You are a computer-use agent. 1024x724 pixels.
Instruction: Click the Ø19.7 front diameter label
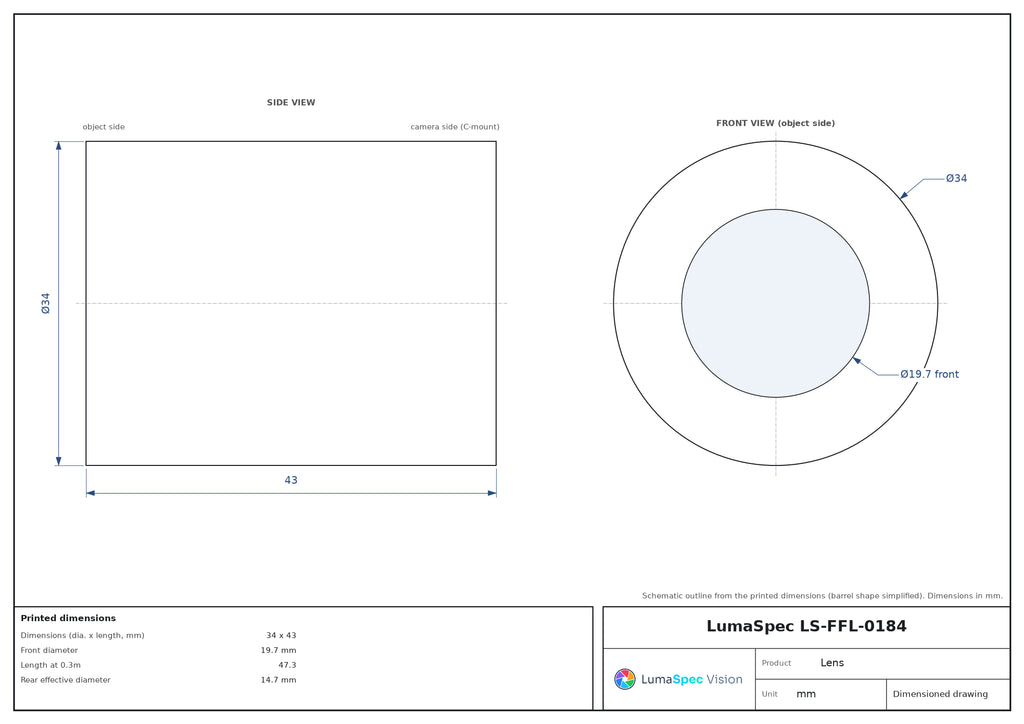tap(929, 374)
